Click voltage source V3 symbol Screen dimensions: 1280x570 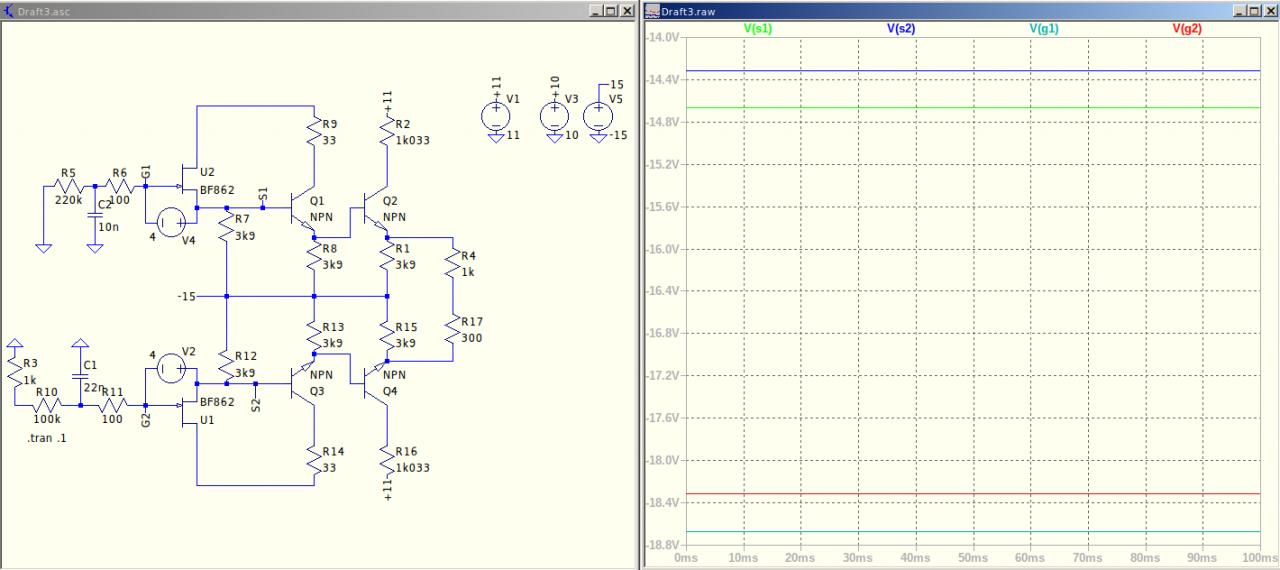tap(555, 116)
